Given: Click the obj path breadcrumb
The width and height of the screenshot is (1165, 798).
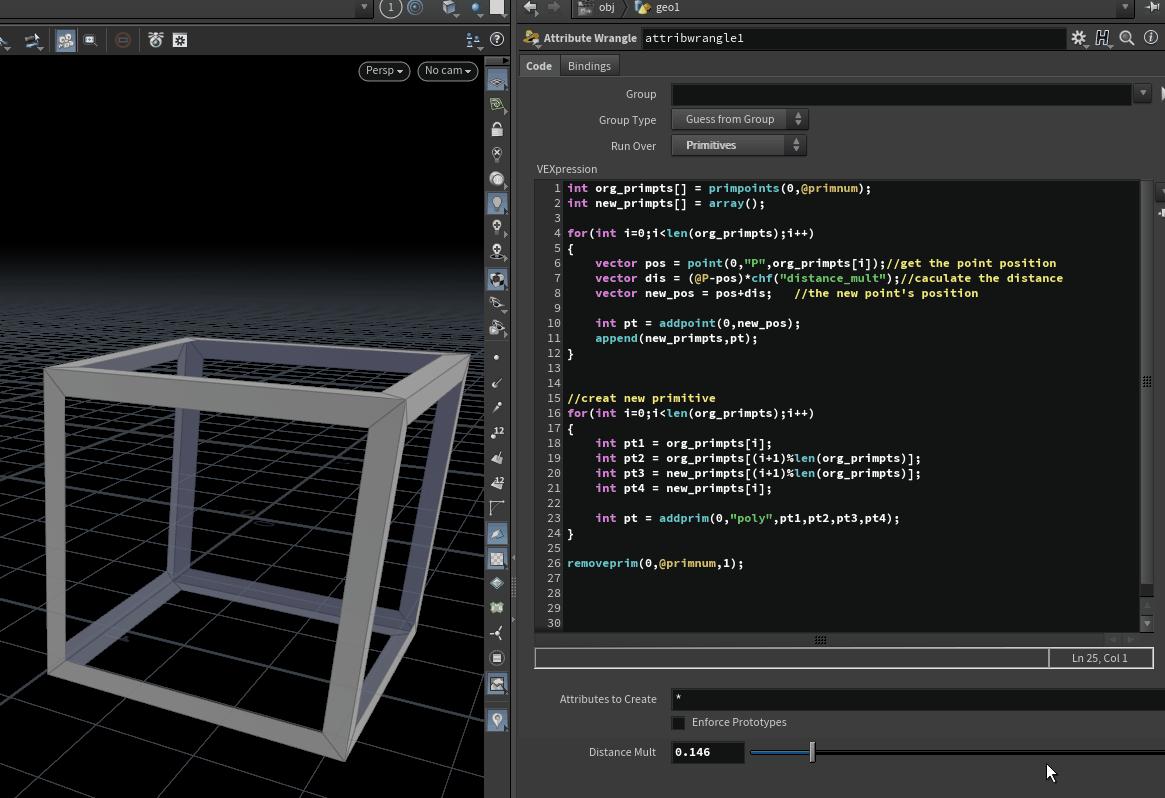Looking at the screenshot, I should pyautogui.click(x=606, y=7).
